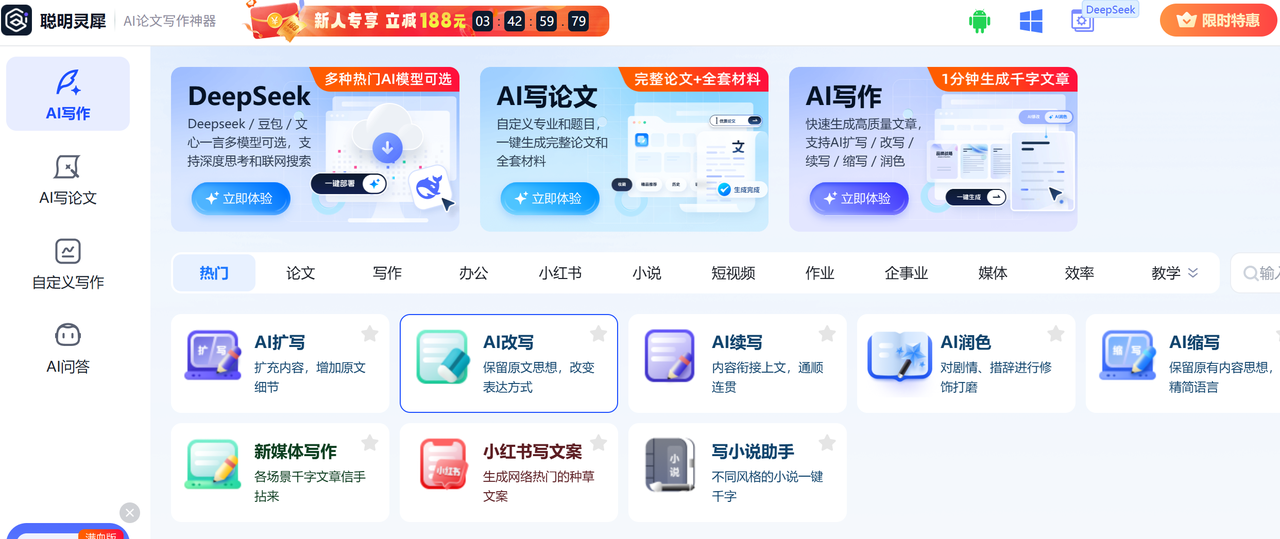Favorite 写小说助手 with its star

(x=827, y=443)
